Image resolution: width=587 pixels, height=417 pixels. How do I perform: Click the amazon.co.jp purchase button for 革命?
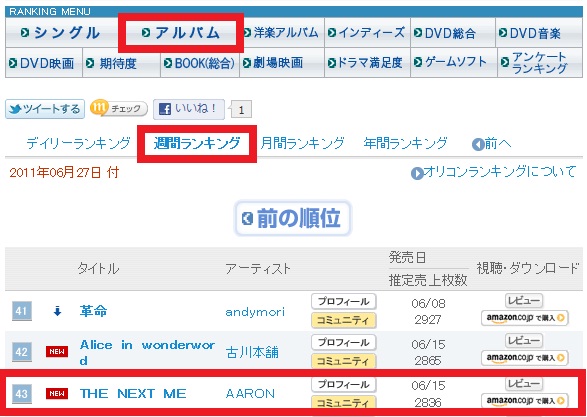(x=524, y=318)
